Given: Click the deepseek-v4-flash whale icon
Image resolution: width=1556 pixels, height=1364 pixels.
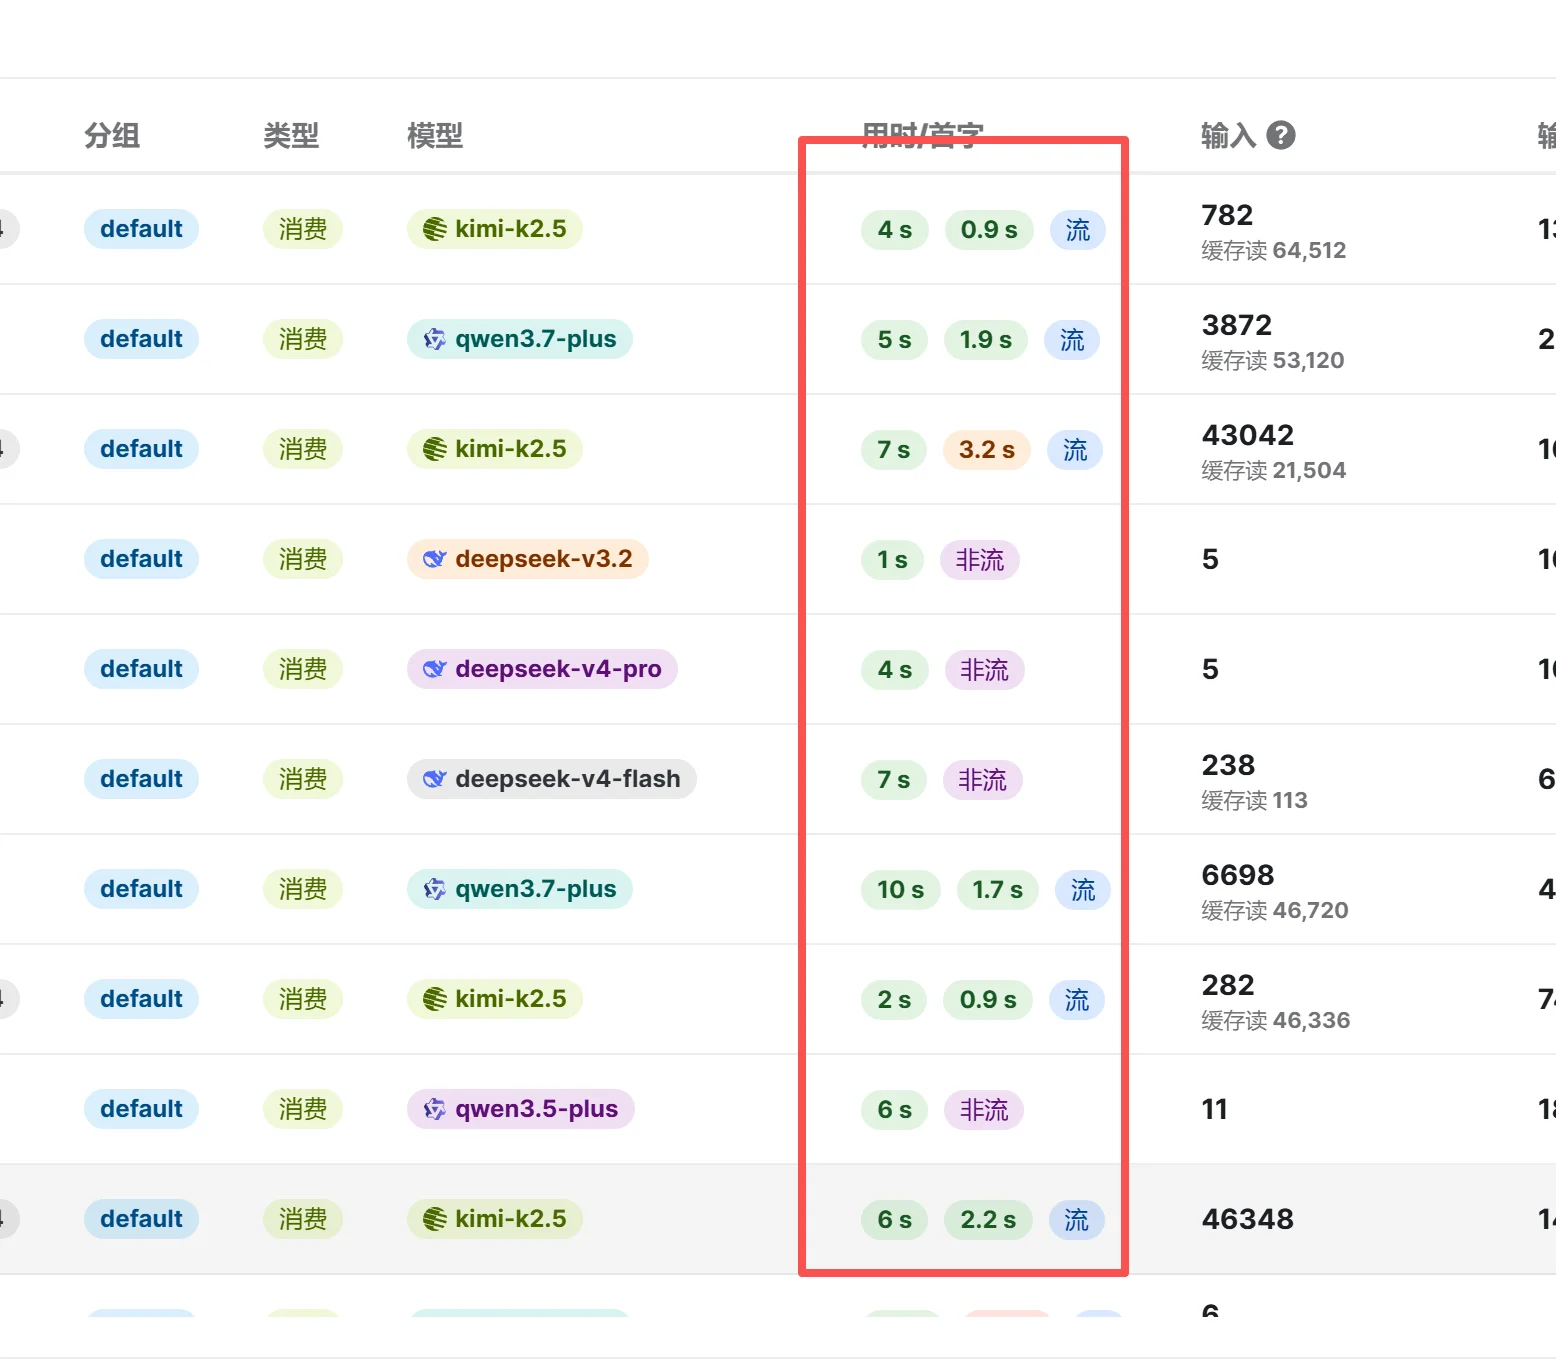Looking at the screenshot, I should click(434, 779).
